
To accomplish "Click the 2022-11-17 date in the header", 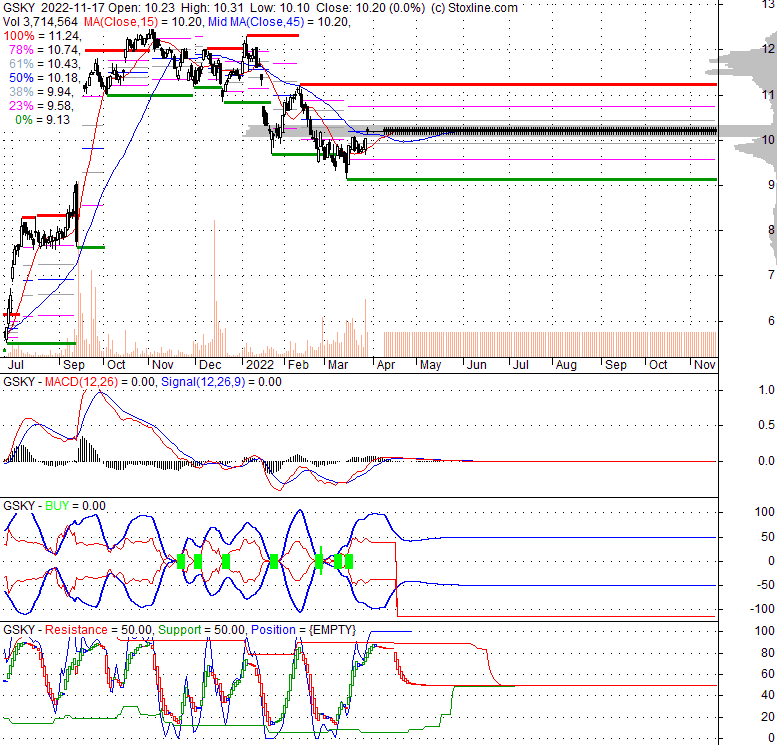I will (x=72, y=8).
